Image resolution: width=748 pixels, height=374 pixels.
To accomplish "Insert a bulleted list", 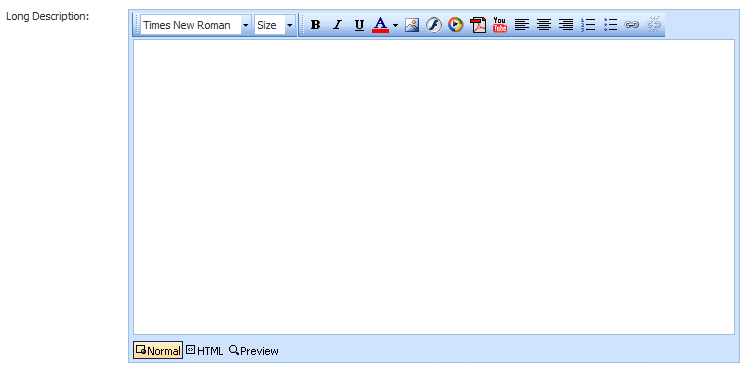I will [610, 25].
